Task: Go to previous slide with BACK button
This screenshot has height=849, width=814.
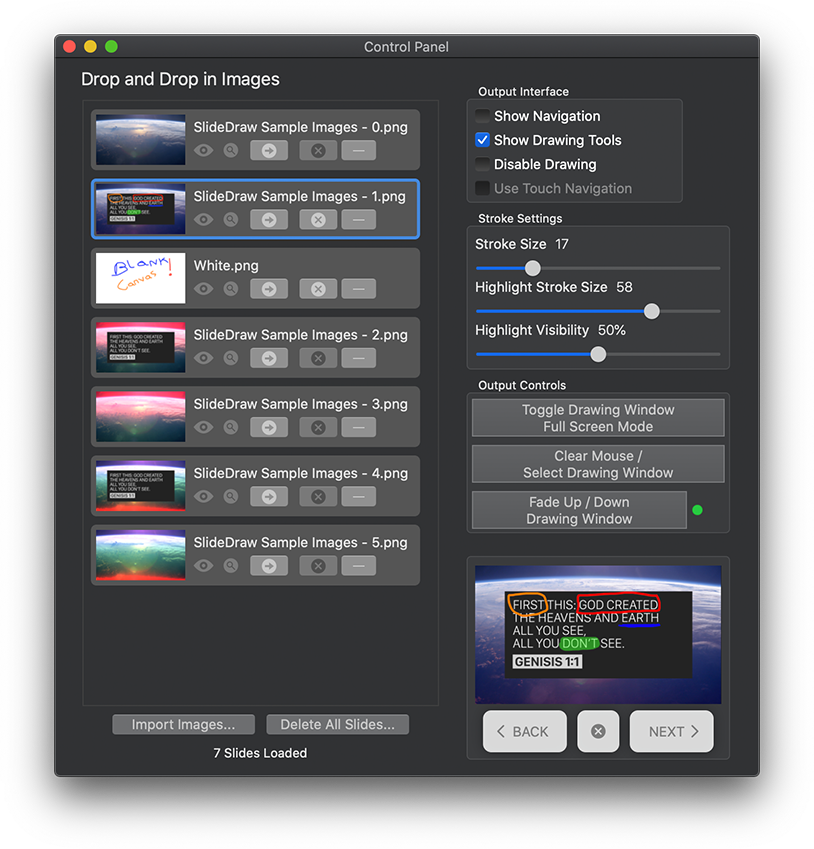Action: 525,732
